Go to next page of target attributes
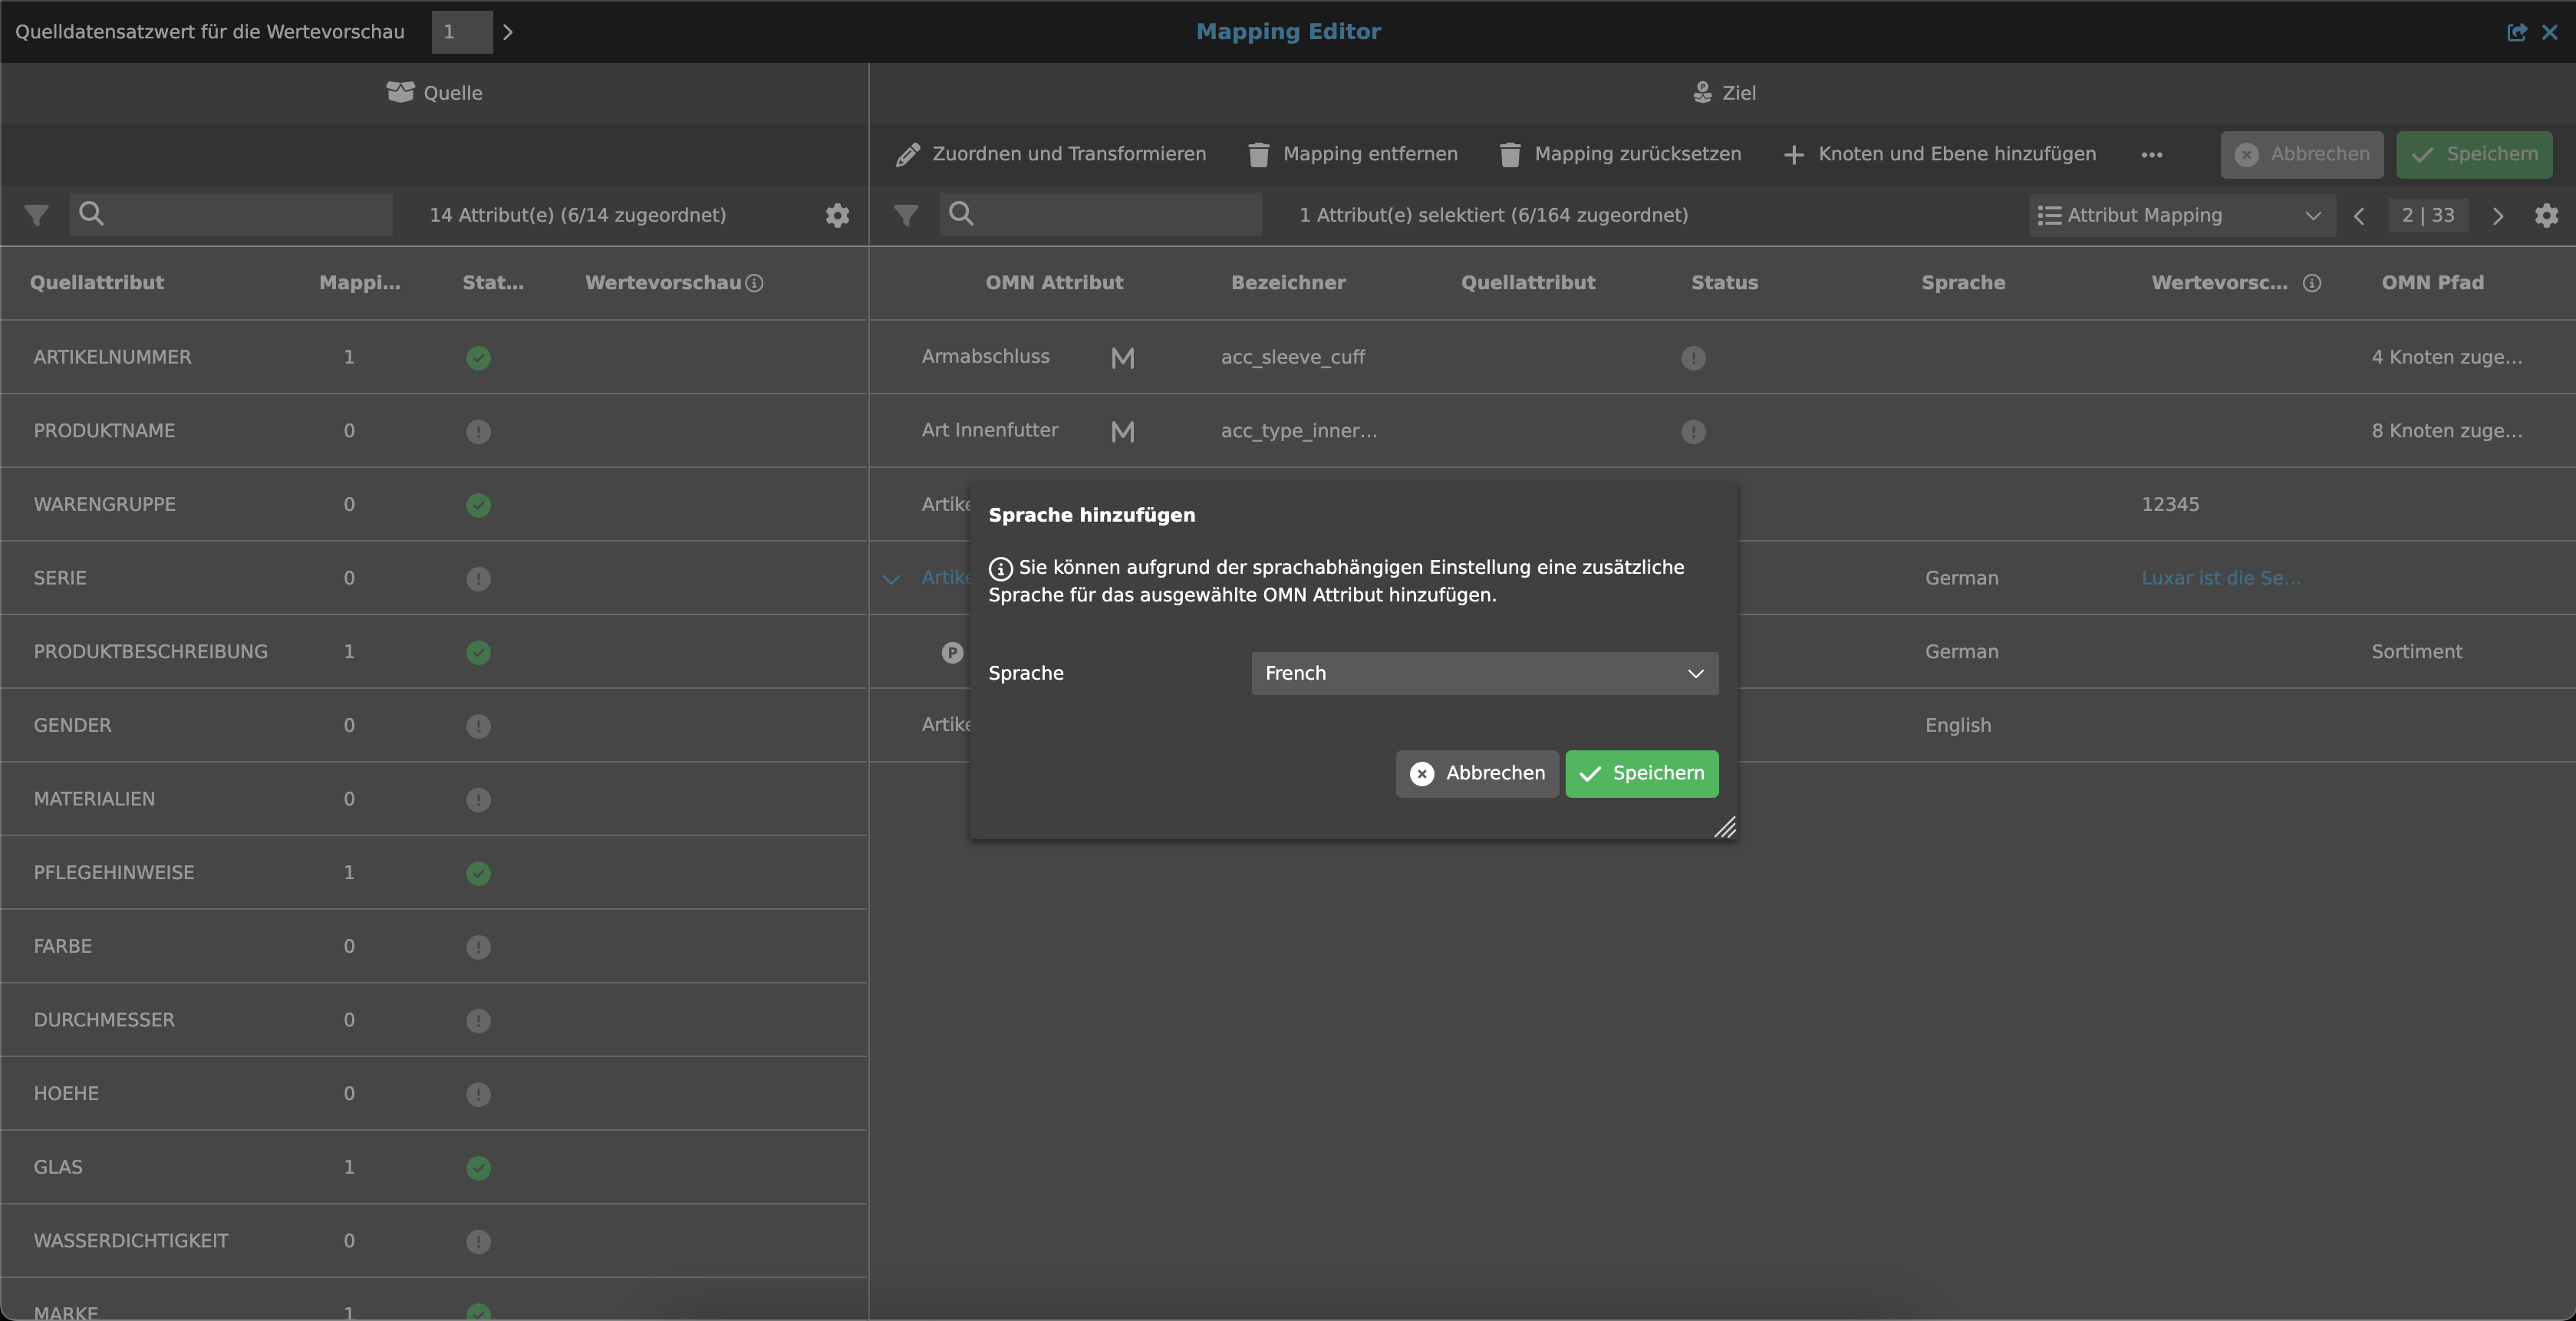The image size is (2576, 1321). coord(2497,215)
